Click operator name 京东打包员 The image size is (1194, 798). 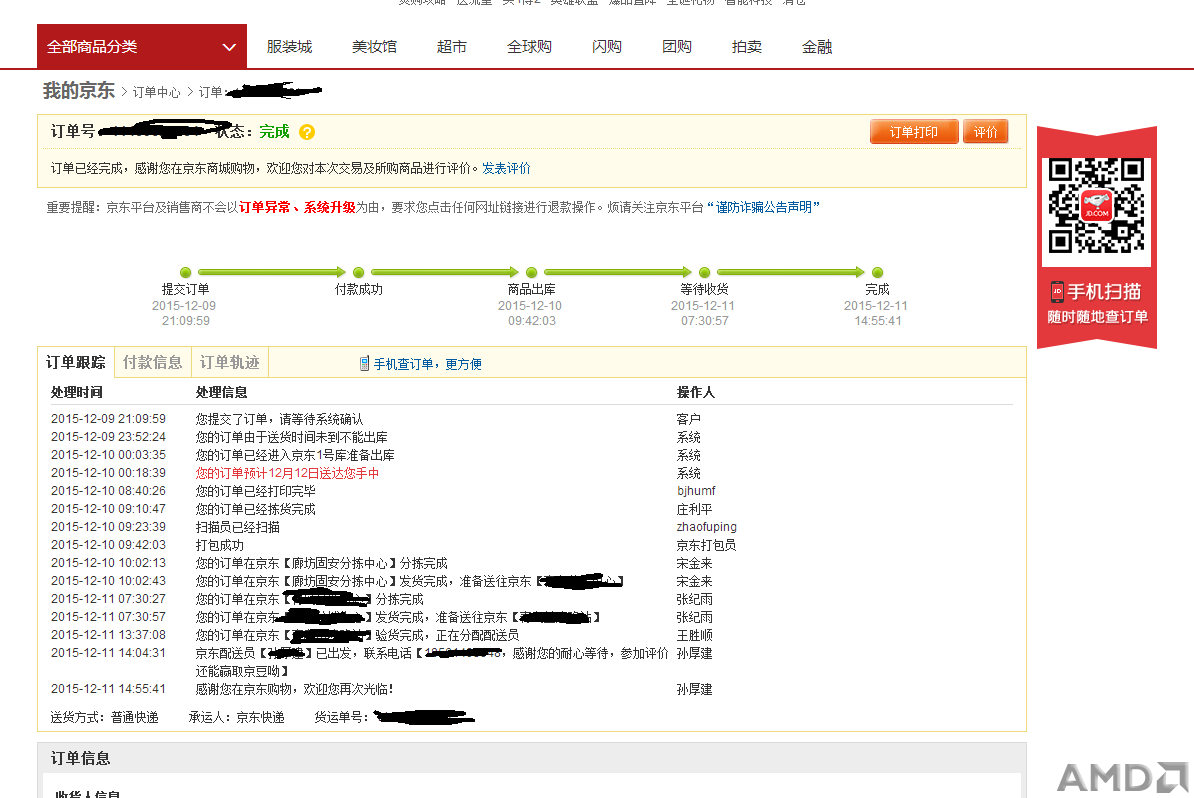pos(707,545)
